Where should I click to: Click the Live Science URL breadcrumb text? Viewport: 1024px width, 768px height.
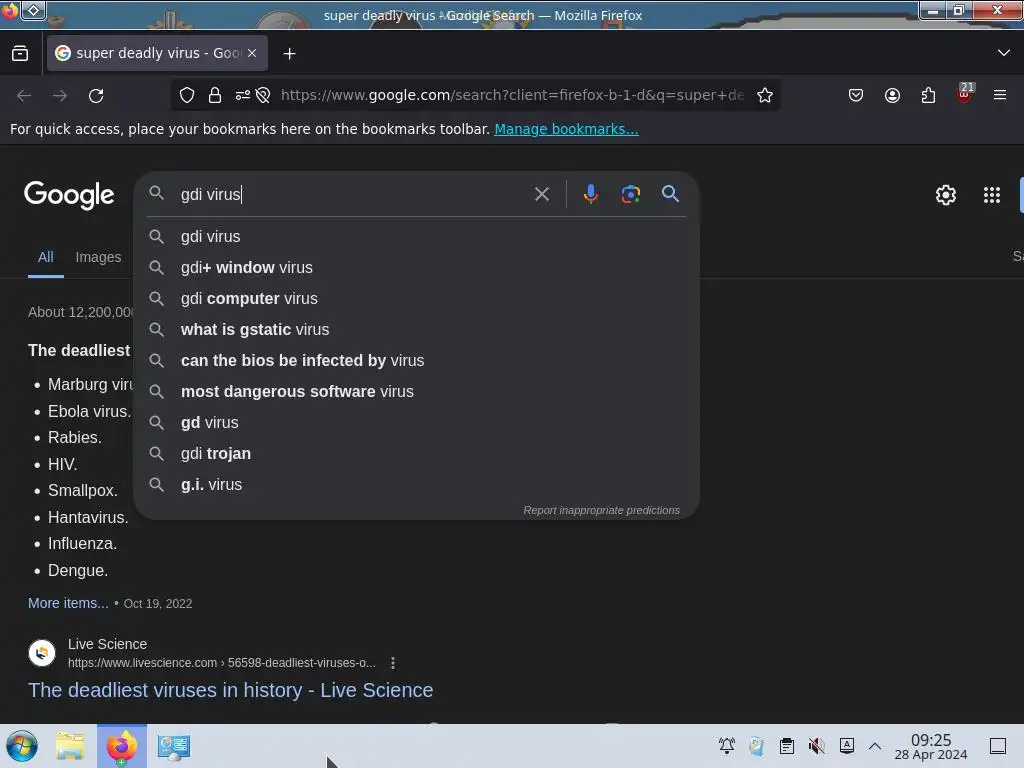click(x=221, y=663)
